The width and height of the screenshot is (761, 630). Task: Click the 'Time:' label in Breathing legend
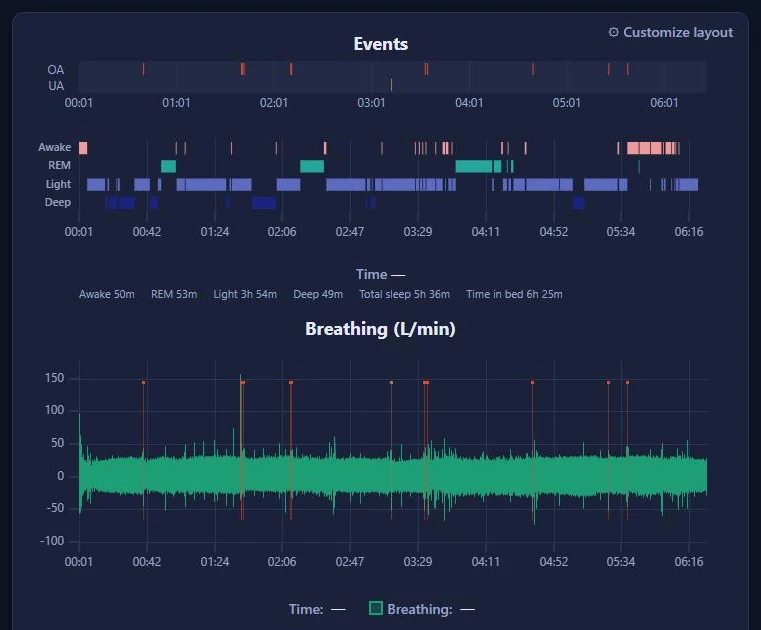tap(306, 609)
